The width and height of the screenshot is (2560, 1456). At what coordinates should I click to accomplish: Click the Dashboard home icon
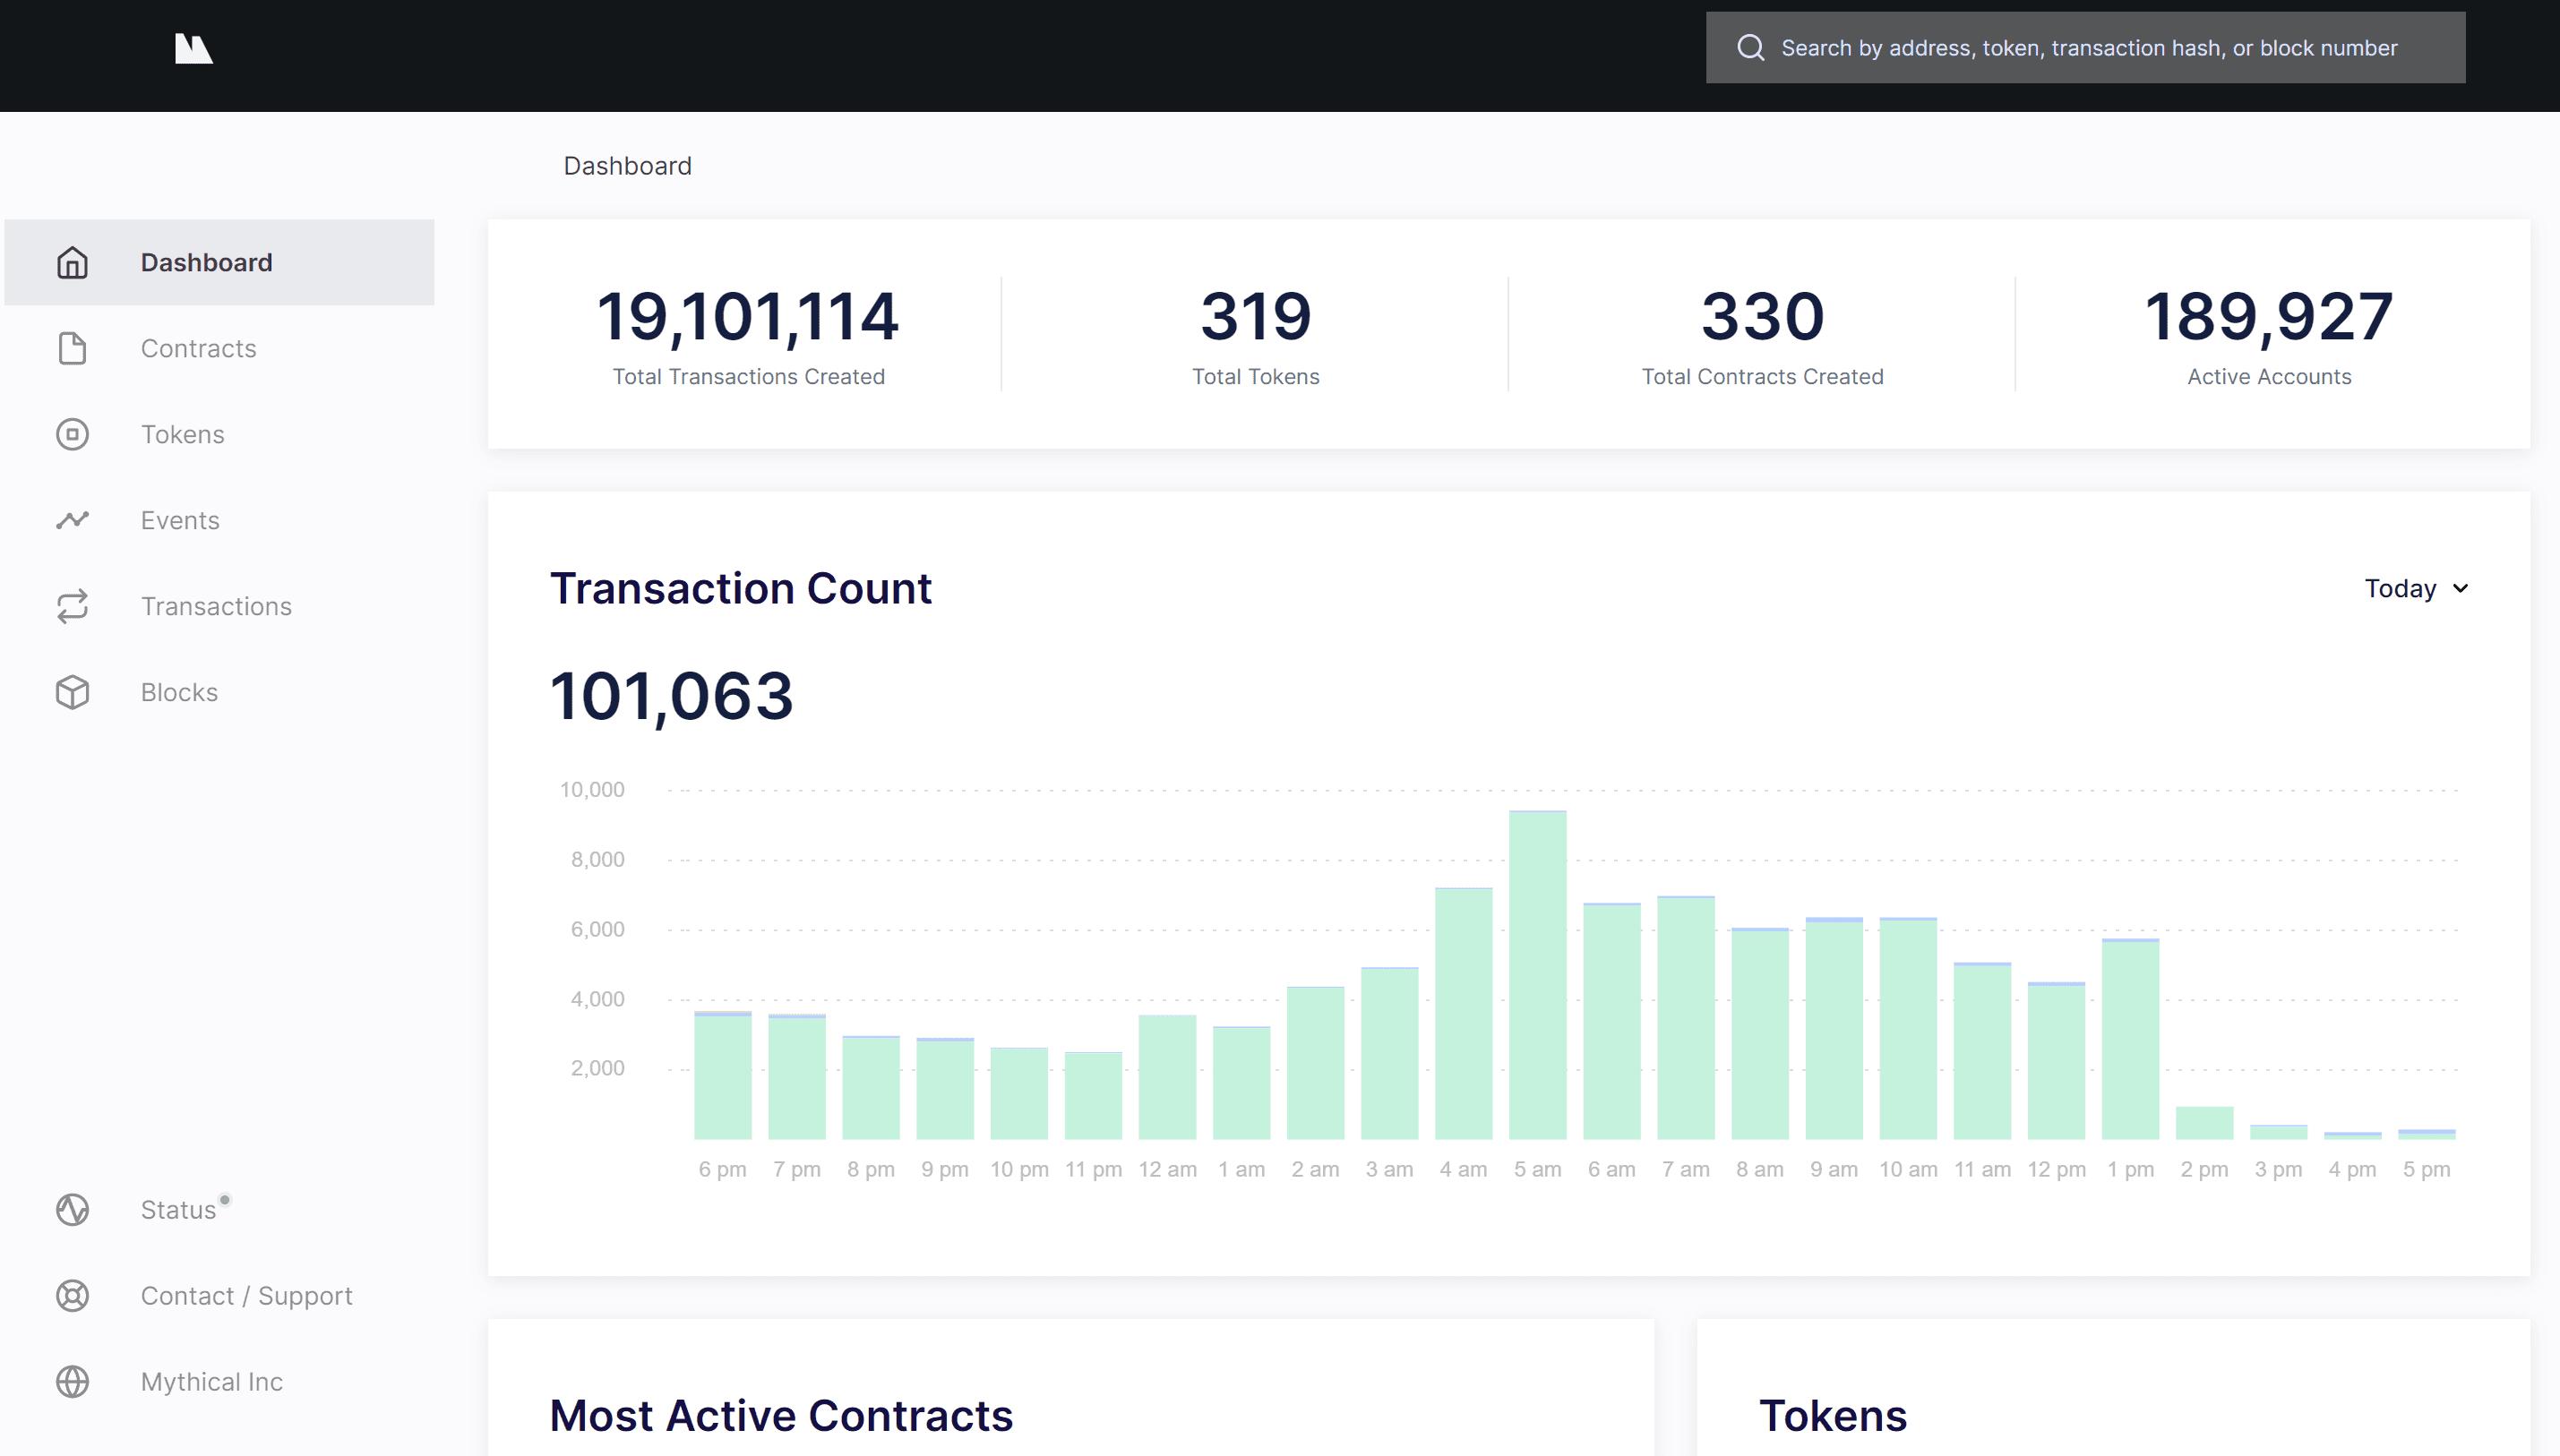click(x=72, y=262)
